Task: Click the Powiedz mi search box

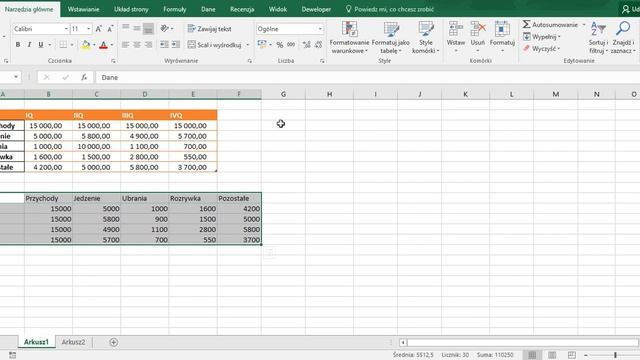Action: [x=389, y=9]
